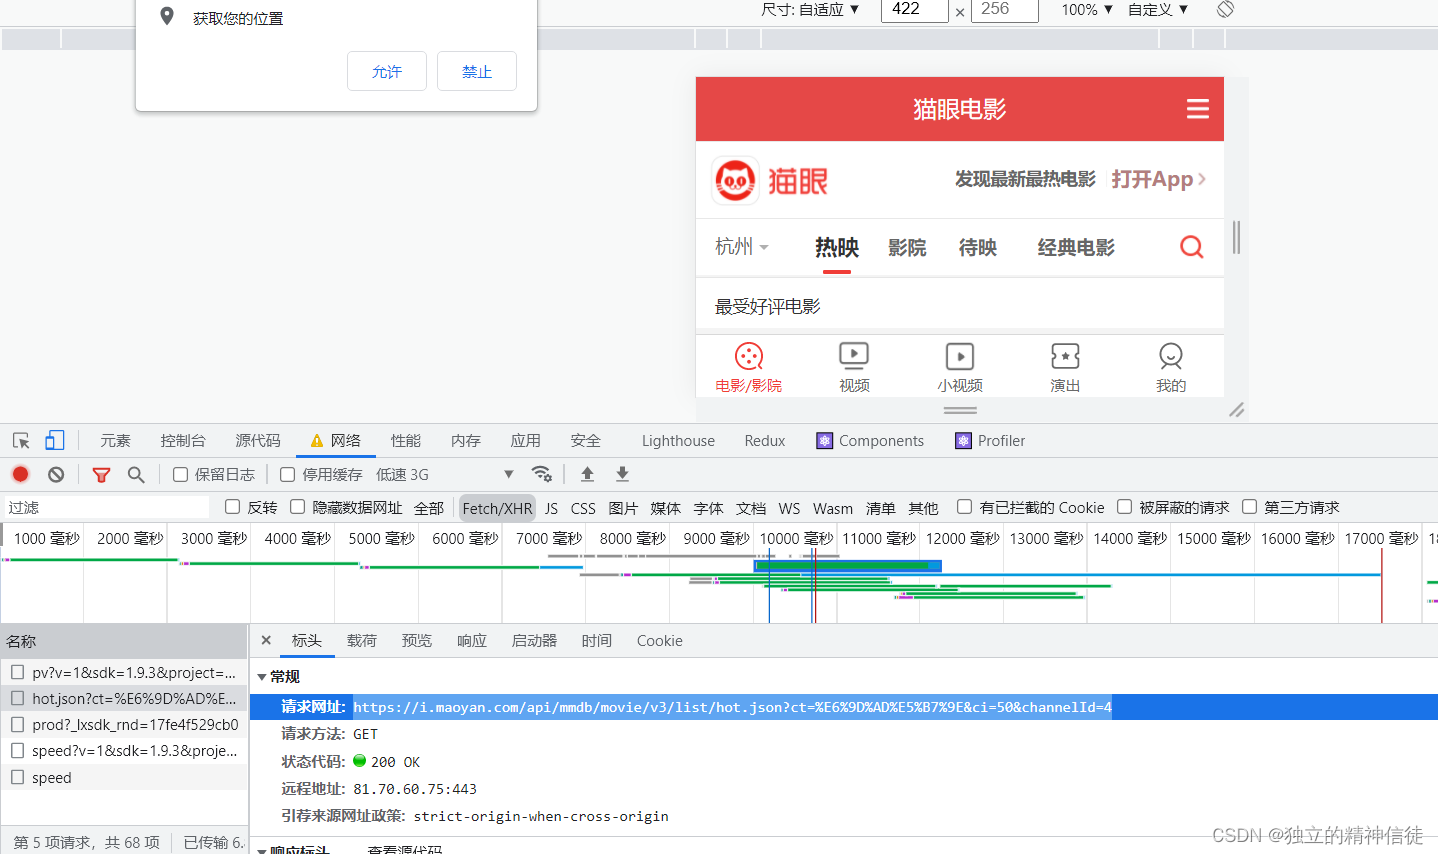The width and height of the screenshot is (1438, 854).
Task: Click the 过滤 filter input field
Action: click(107, 507)
